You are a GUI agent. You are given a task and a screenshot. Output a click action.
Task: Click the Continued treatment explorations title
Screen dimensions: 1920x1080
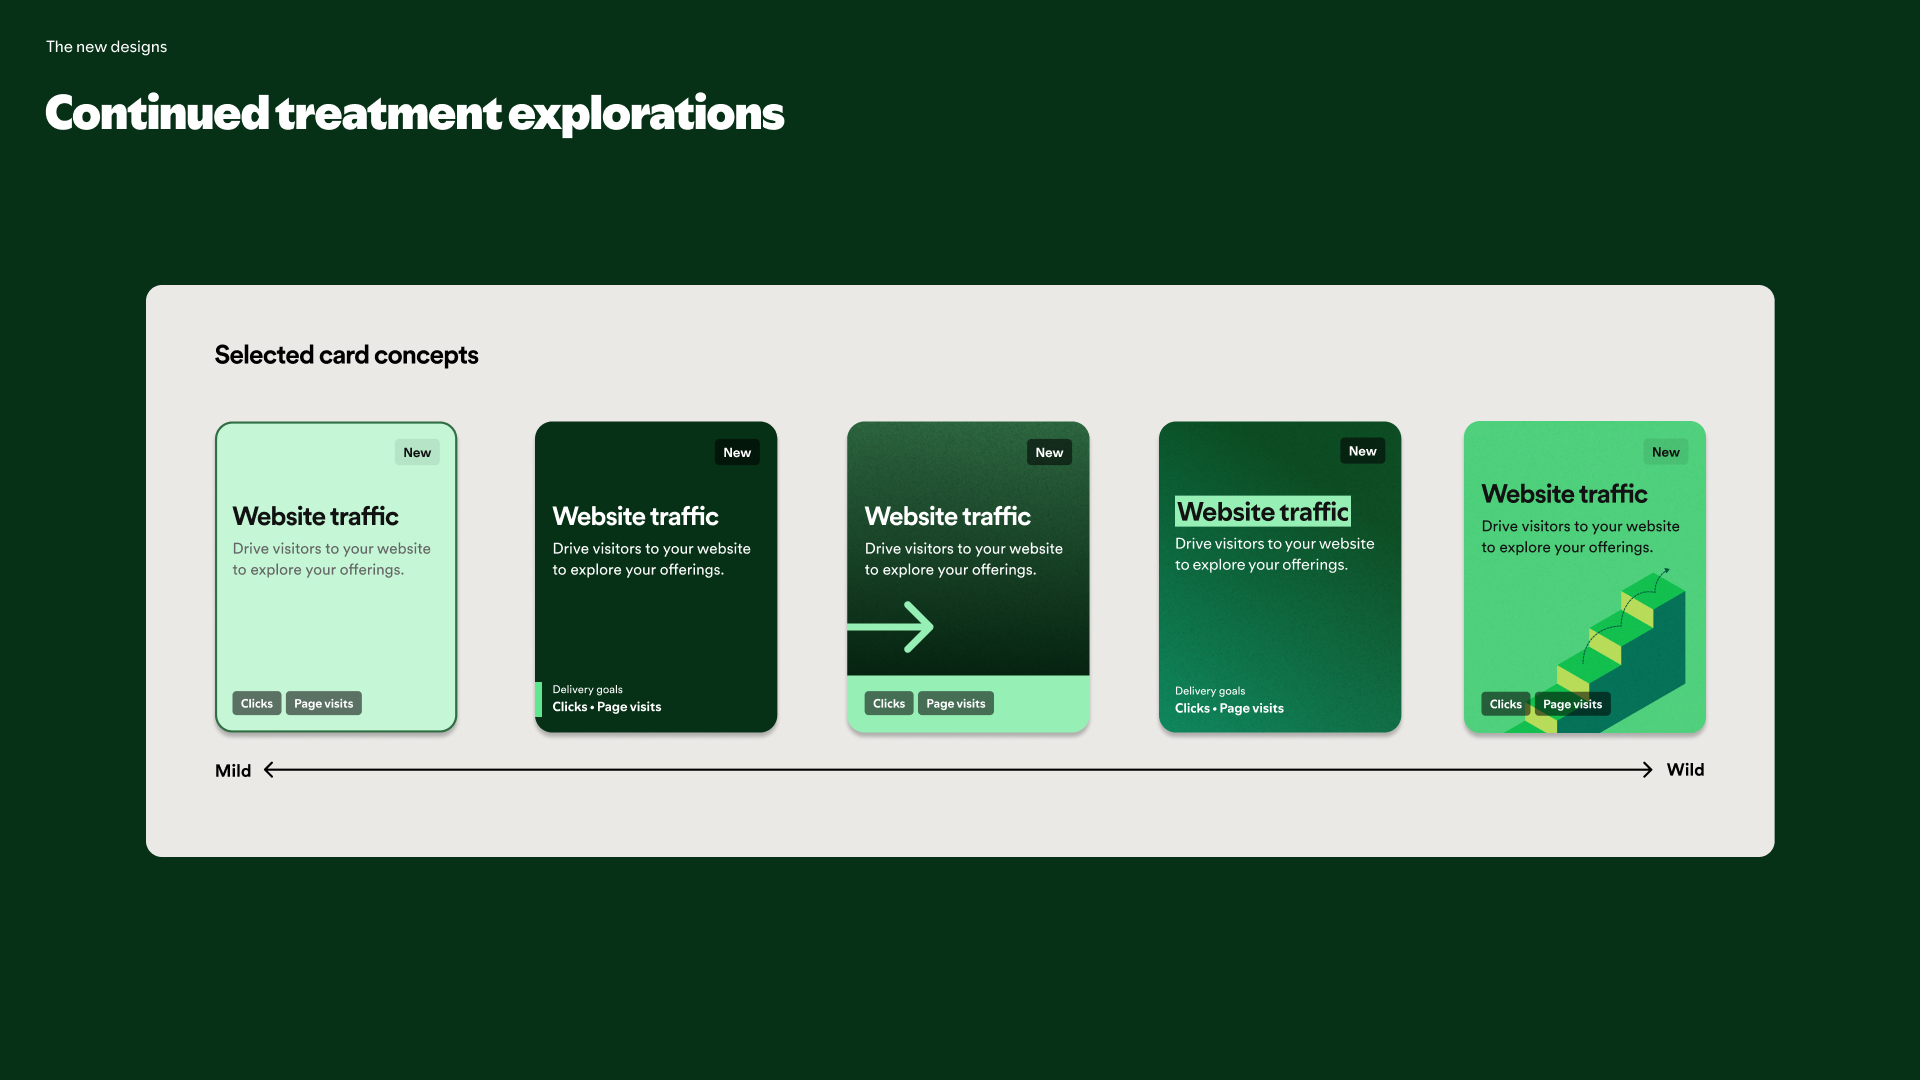tap(414, 113)
